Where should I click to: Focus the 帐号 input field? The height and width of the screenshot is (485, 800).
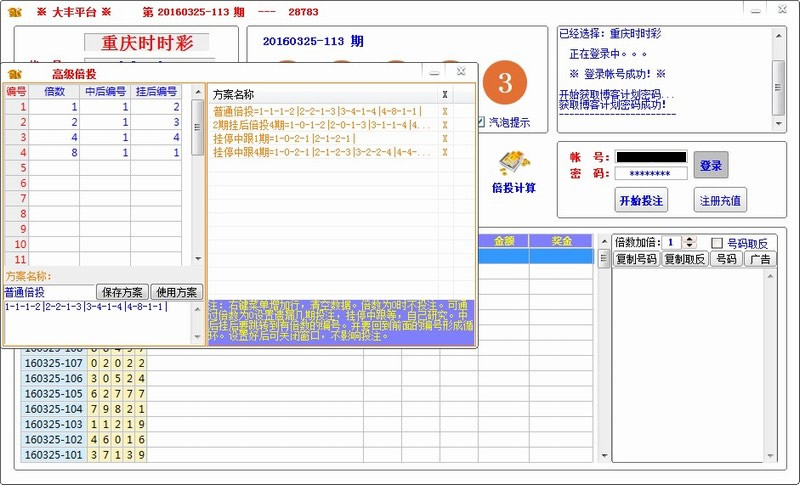(x=652, y=157)
